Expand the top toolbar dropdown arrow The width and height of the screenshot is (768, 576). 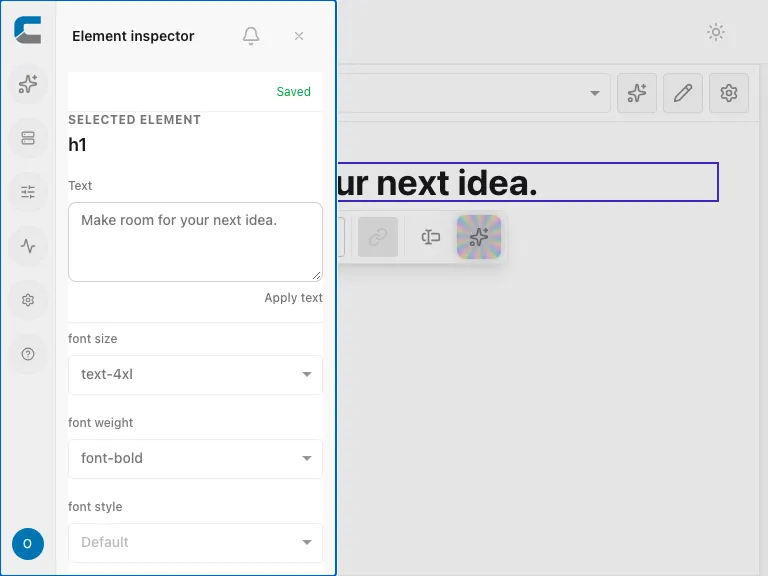click(595, 93)
